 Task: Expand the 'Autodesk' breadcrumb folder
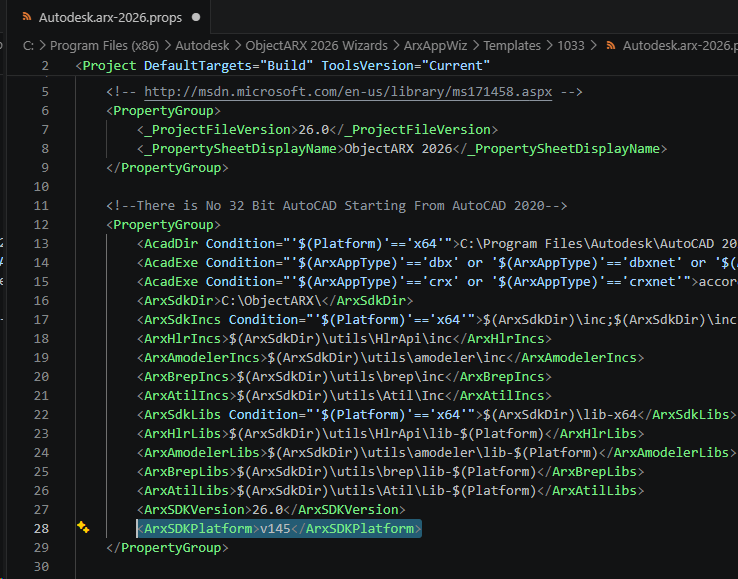pos(203,45)
